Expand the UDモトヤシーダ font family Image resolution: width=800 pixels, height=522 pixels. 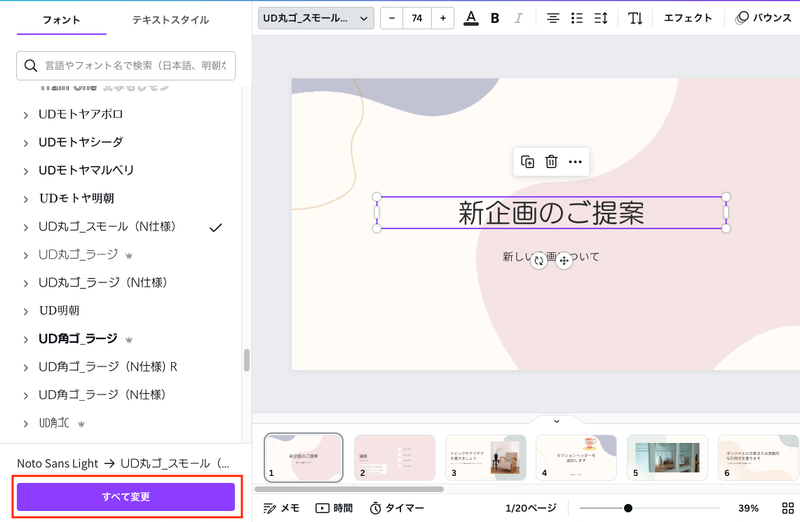tap(26, 143)
